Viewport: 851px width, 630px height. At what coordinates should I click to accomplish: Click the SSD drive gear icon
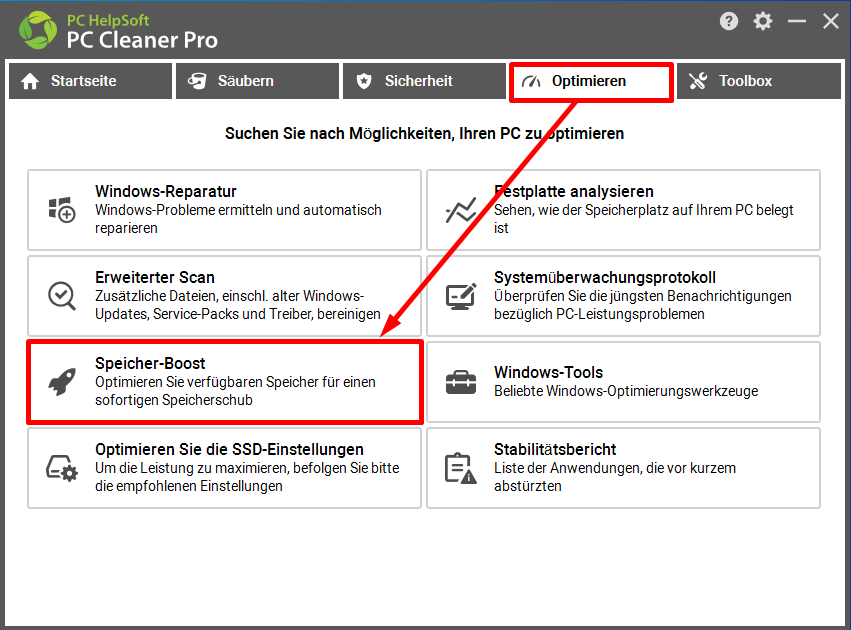click(62, 468)
